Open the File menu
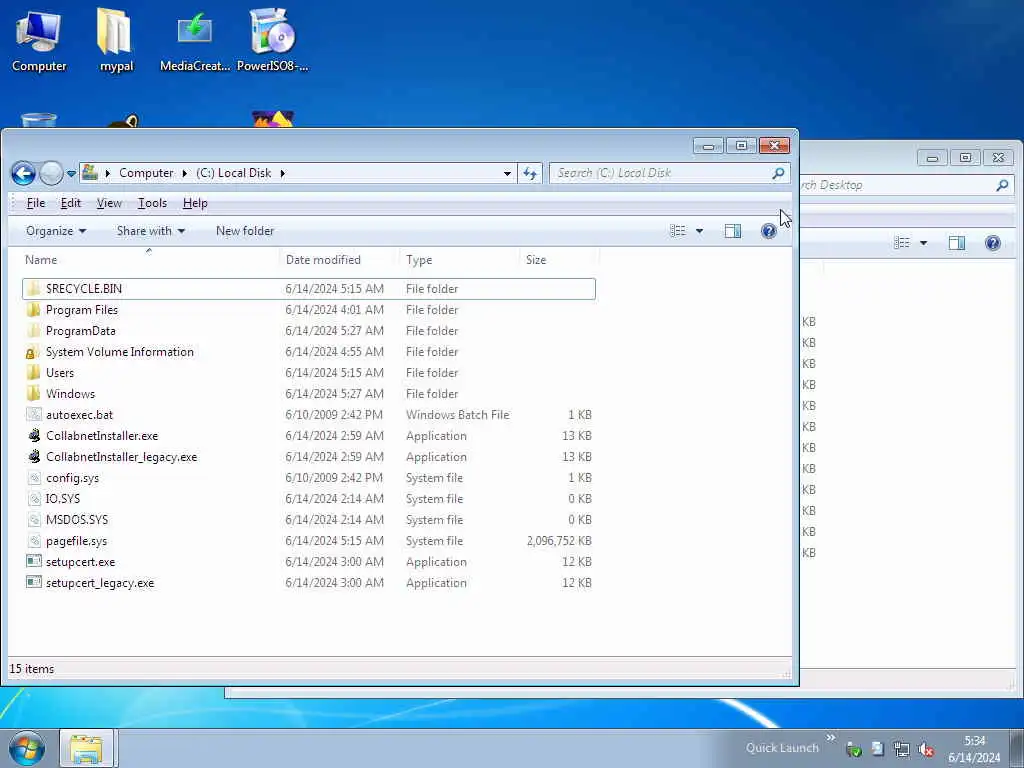Viewport: 1024px width, 768px height. click(36, 203)
